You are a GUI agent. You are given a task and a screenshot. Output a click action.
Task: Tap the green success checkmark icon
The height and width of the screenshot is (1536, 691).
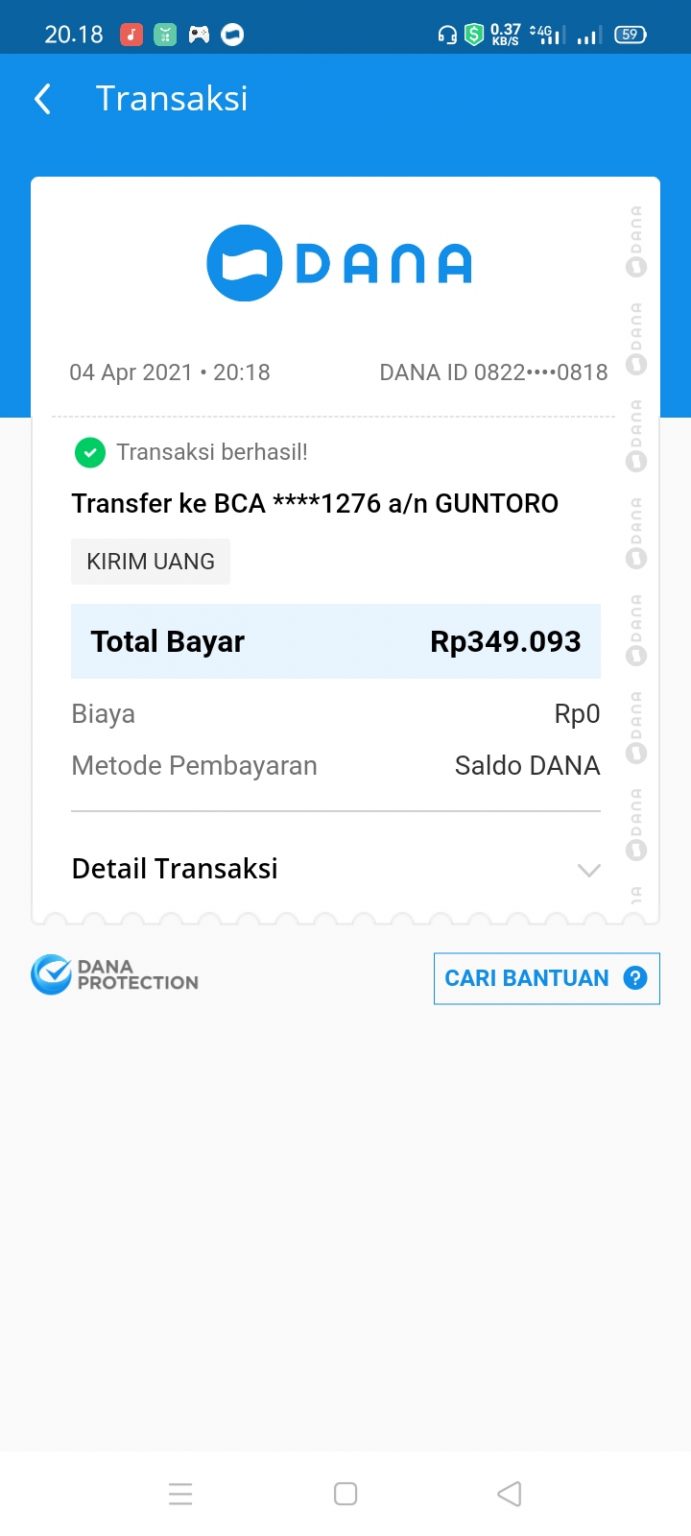pos(90,452)
